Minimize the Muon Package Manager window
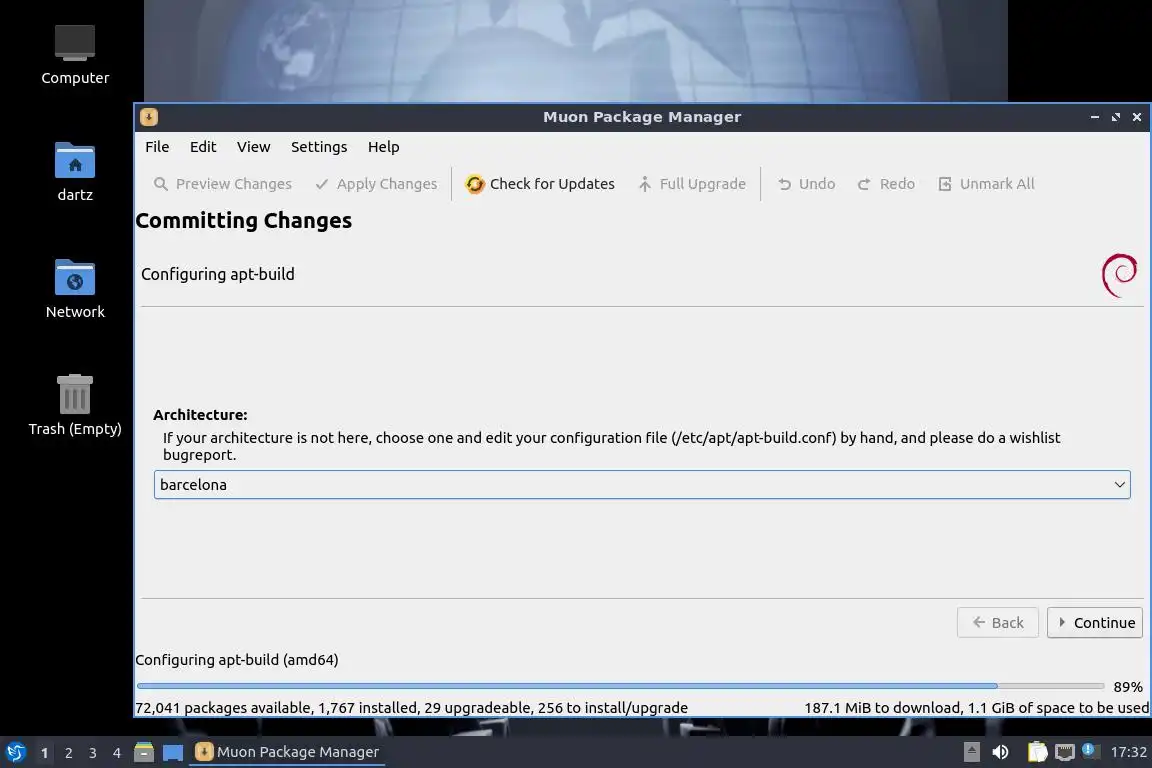Viewport: 1152px width, 768px height. click(1095, 117)
